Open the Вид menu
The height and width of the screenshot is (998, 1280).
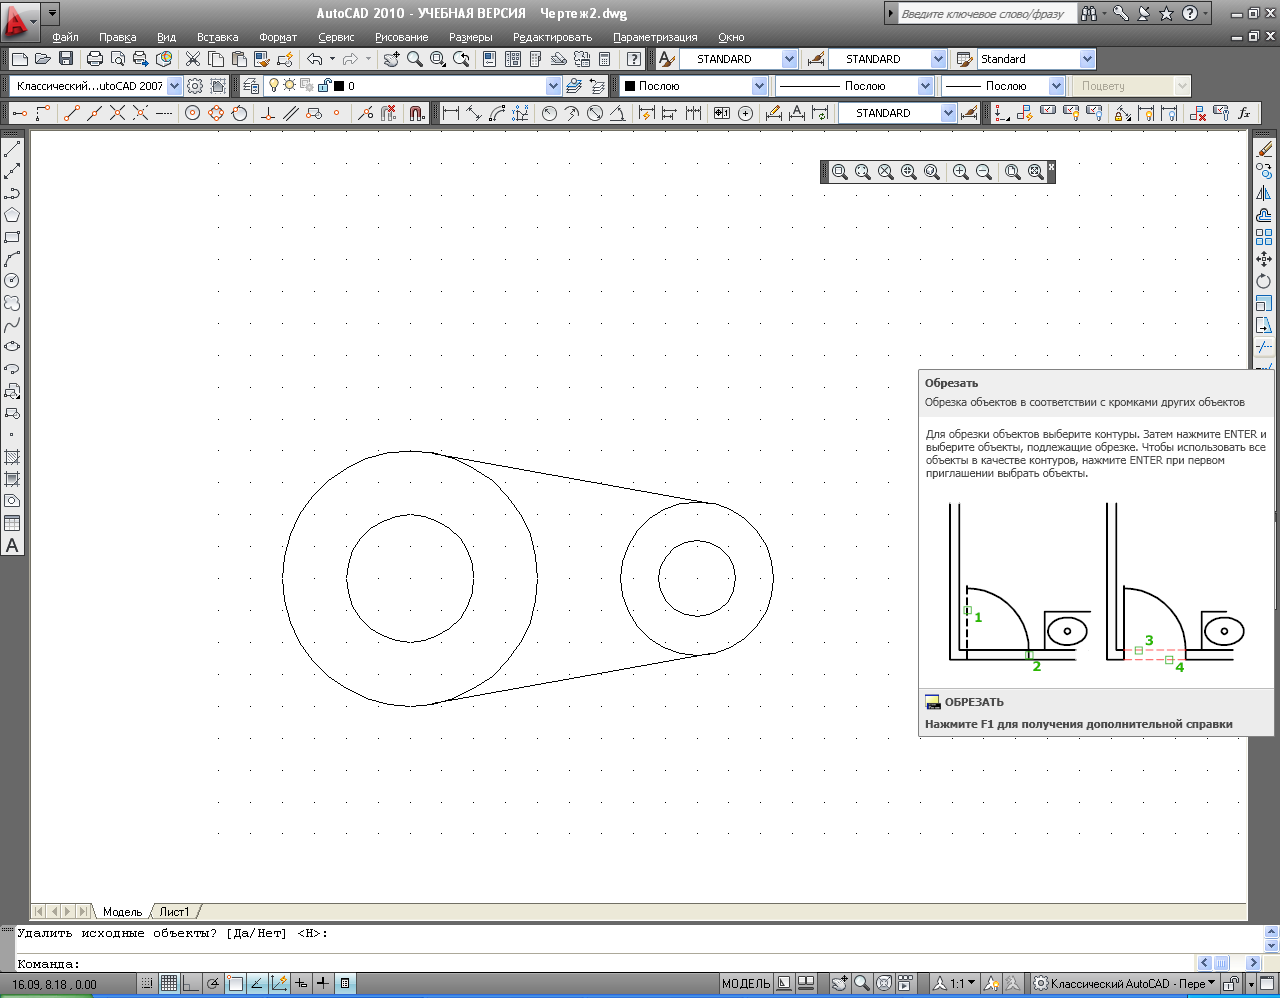click(x=166, y=37)
